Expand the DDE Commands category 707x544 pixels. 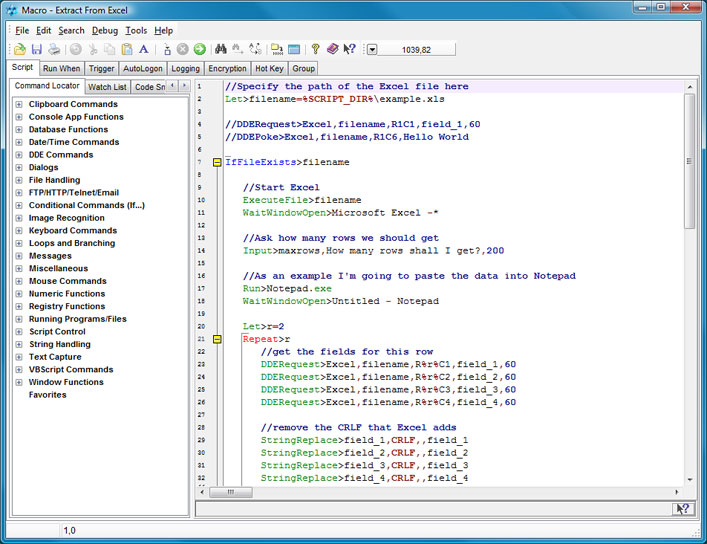point(19,155)
